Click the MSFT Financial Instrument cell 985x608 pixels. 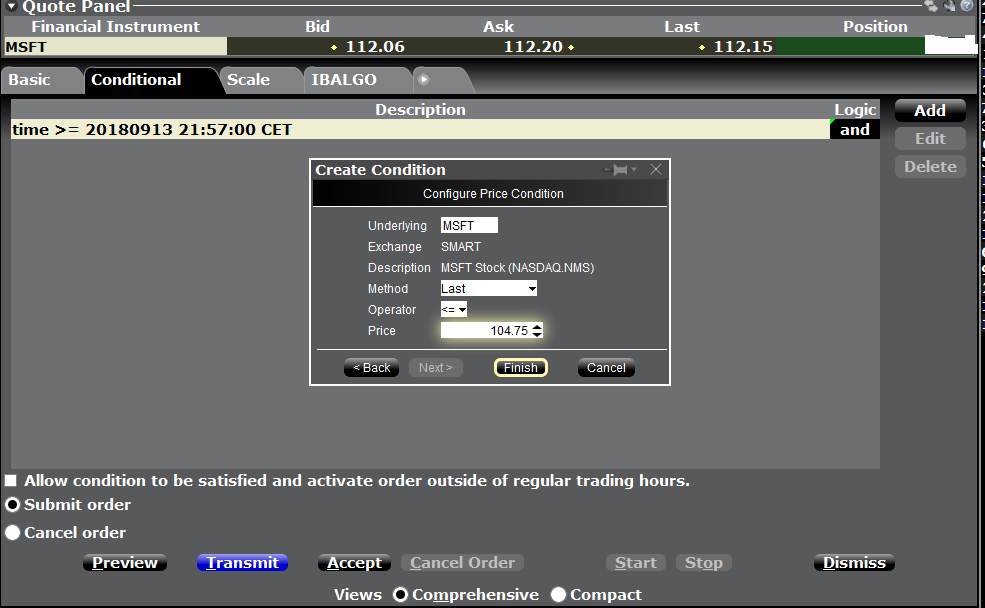click(116, 46)
